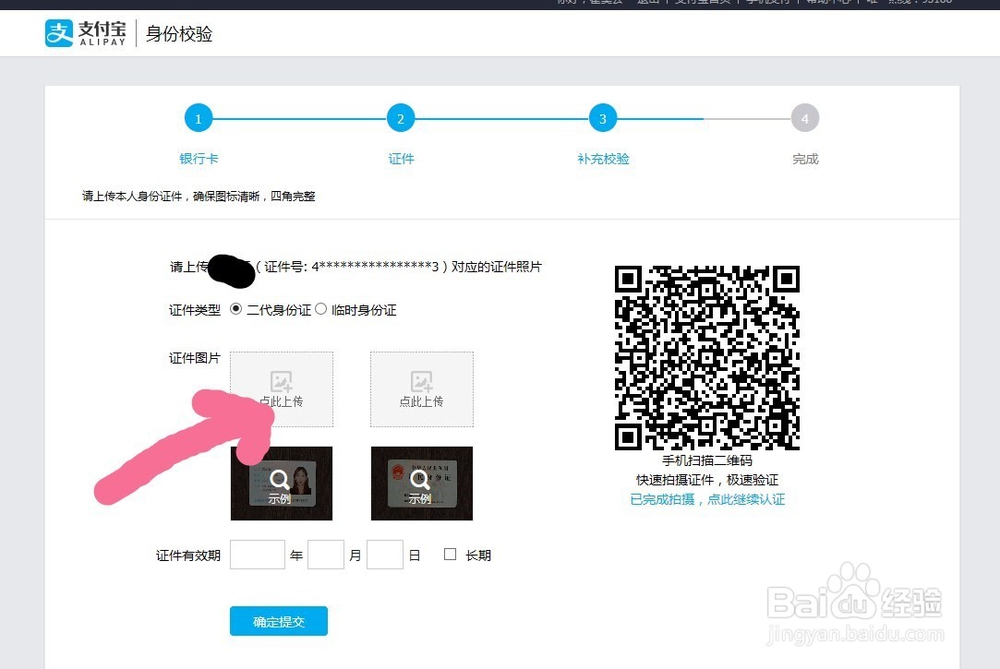Screen dimensions: 1000x669
Task: Click step circle 3 for 补充校验
Action: coord(603,118)
